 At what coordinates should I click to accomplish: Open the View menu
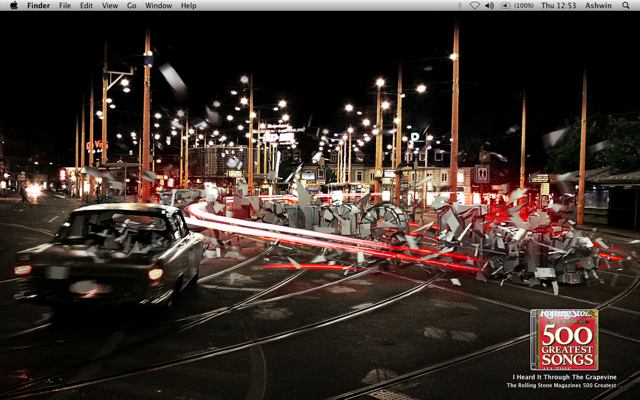click(110, 6)
